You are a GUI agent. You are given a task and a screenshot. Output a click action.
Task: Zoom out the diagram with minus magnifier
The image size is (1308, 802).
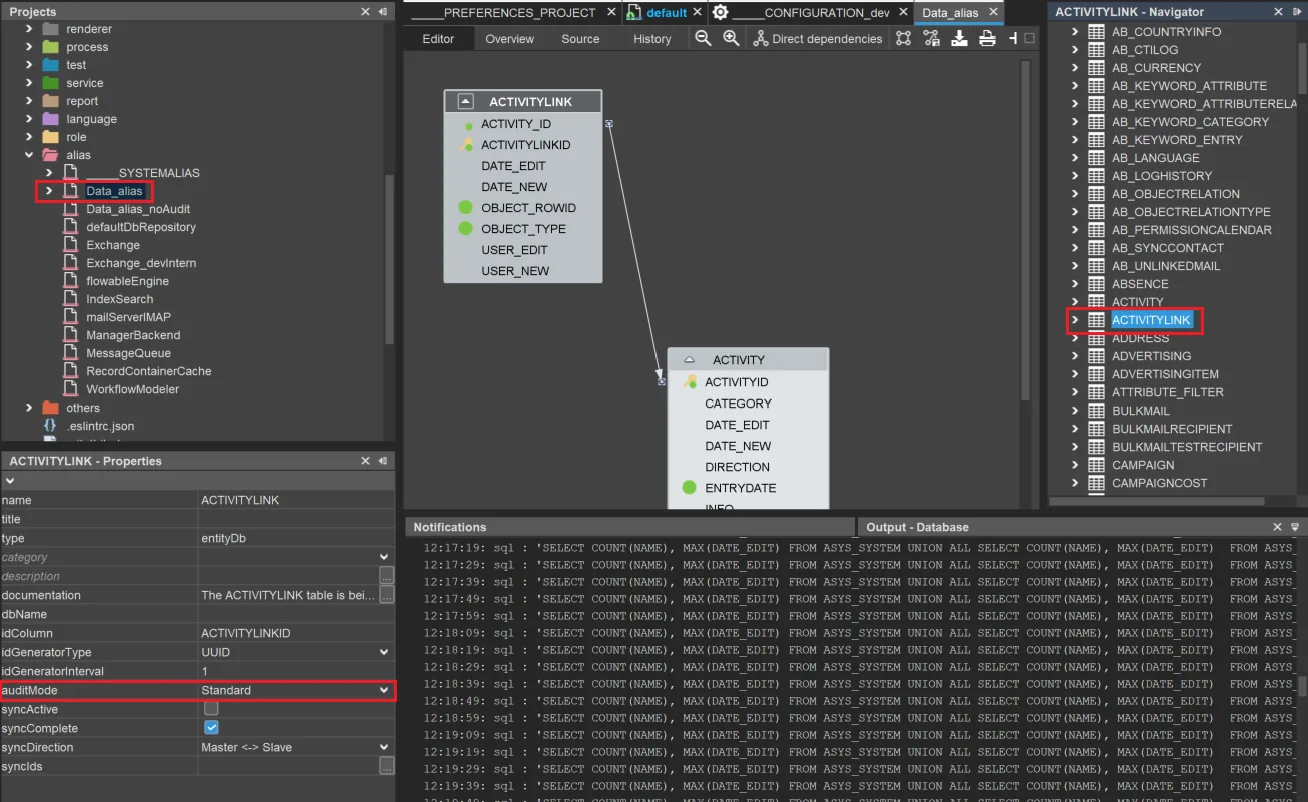(x=703, y=38)
